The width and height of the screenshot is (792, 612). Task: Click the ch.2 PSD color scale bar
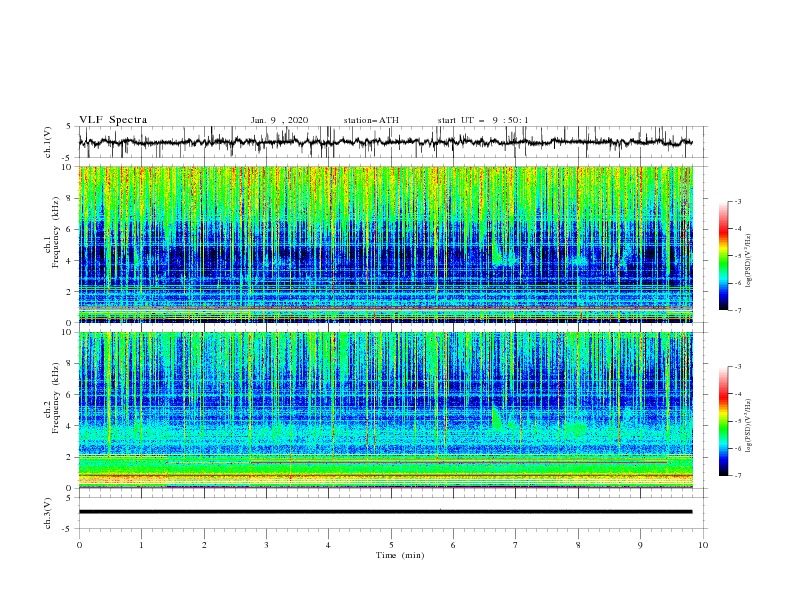[x=723, y=421]
